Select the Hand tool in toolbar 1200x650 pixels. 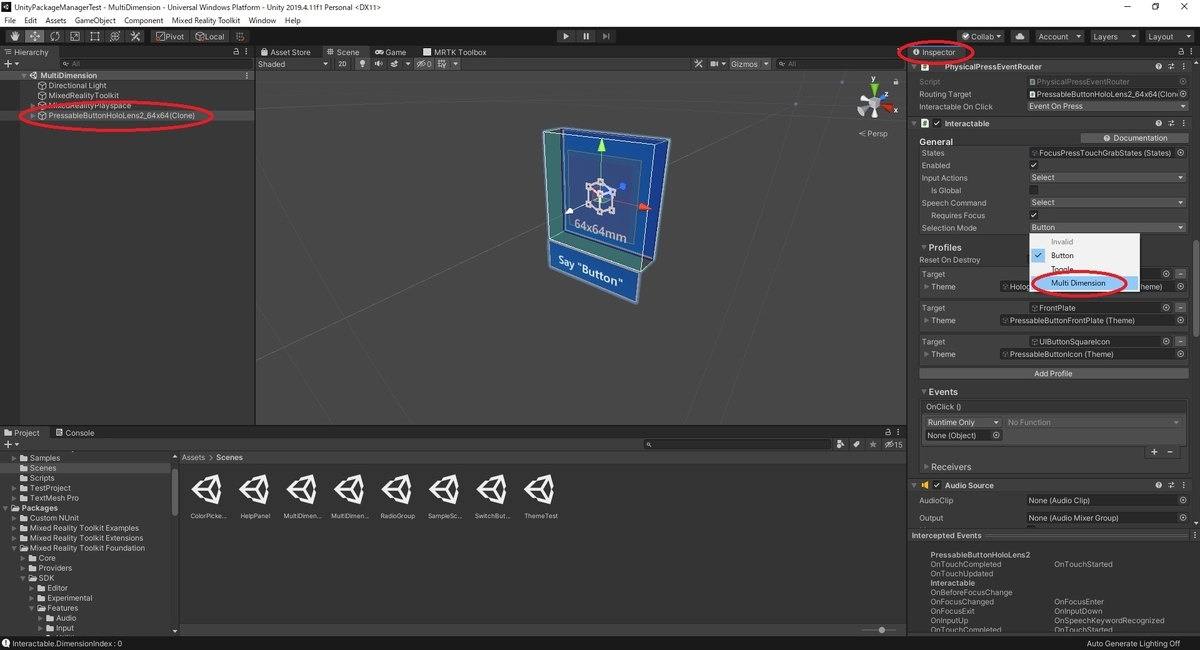click(15, 37)
